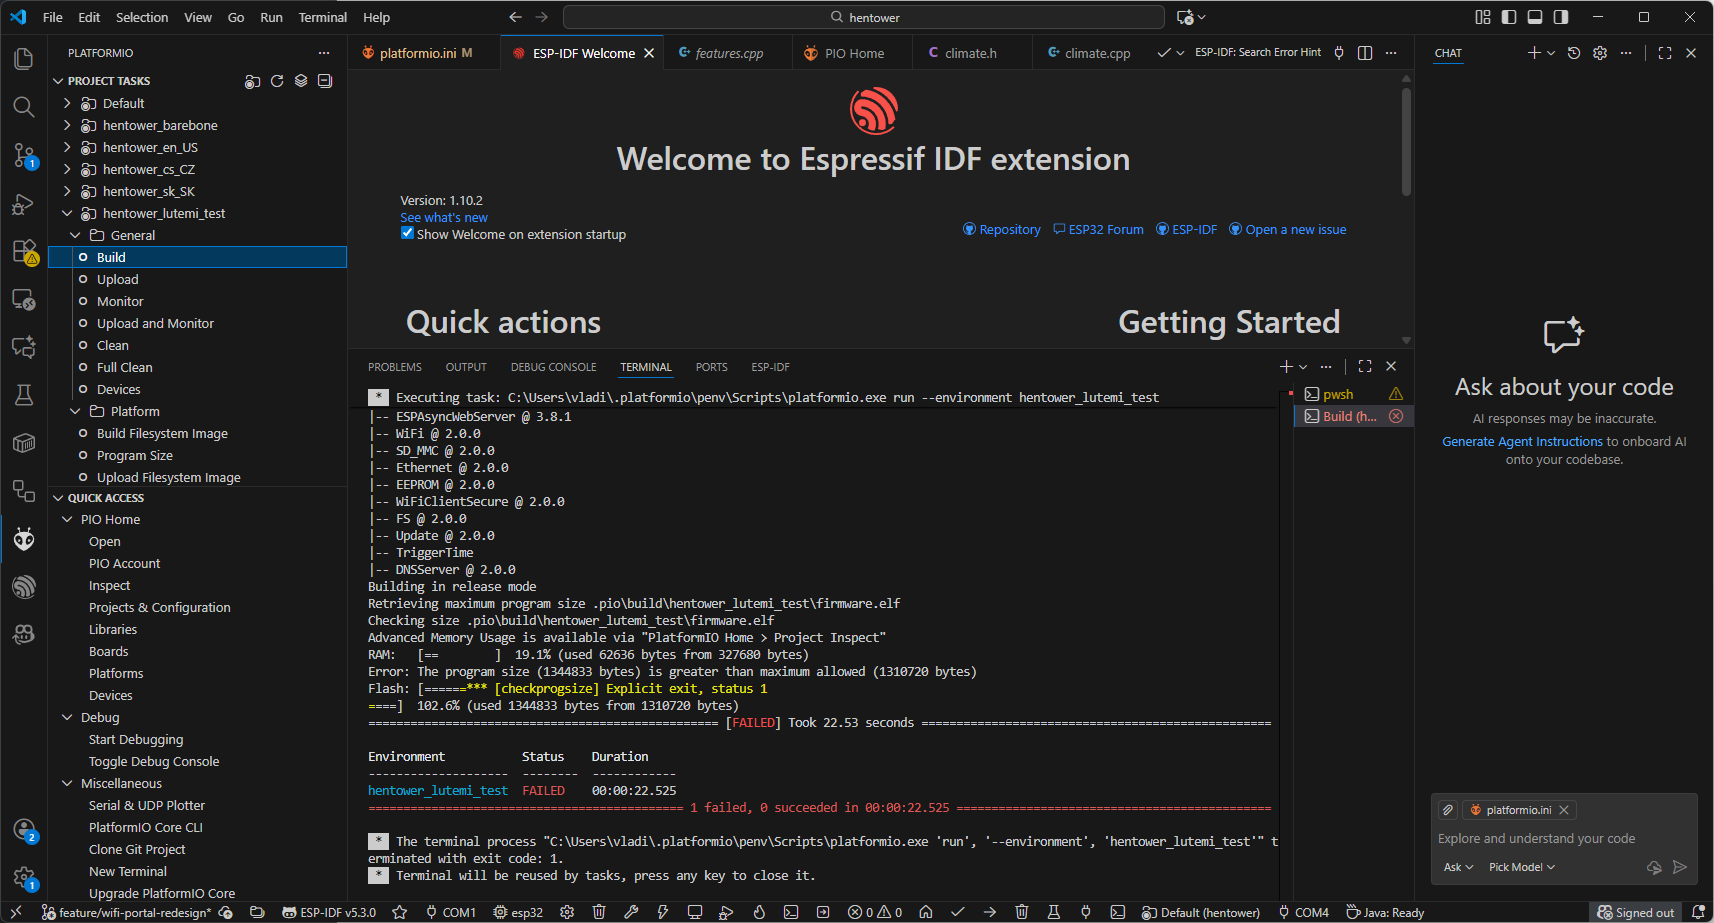
Task: Open notifications bell in status bar
Action: 1698,912
